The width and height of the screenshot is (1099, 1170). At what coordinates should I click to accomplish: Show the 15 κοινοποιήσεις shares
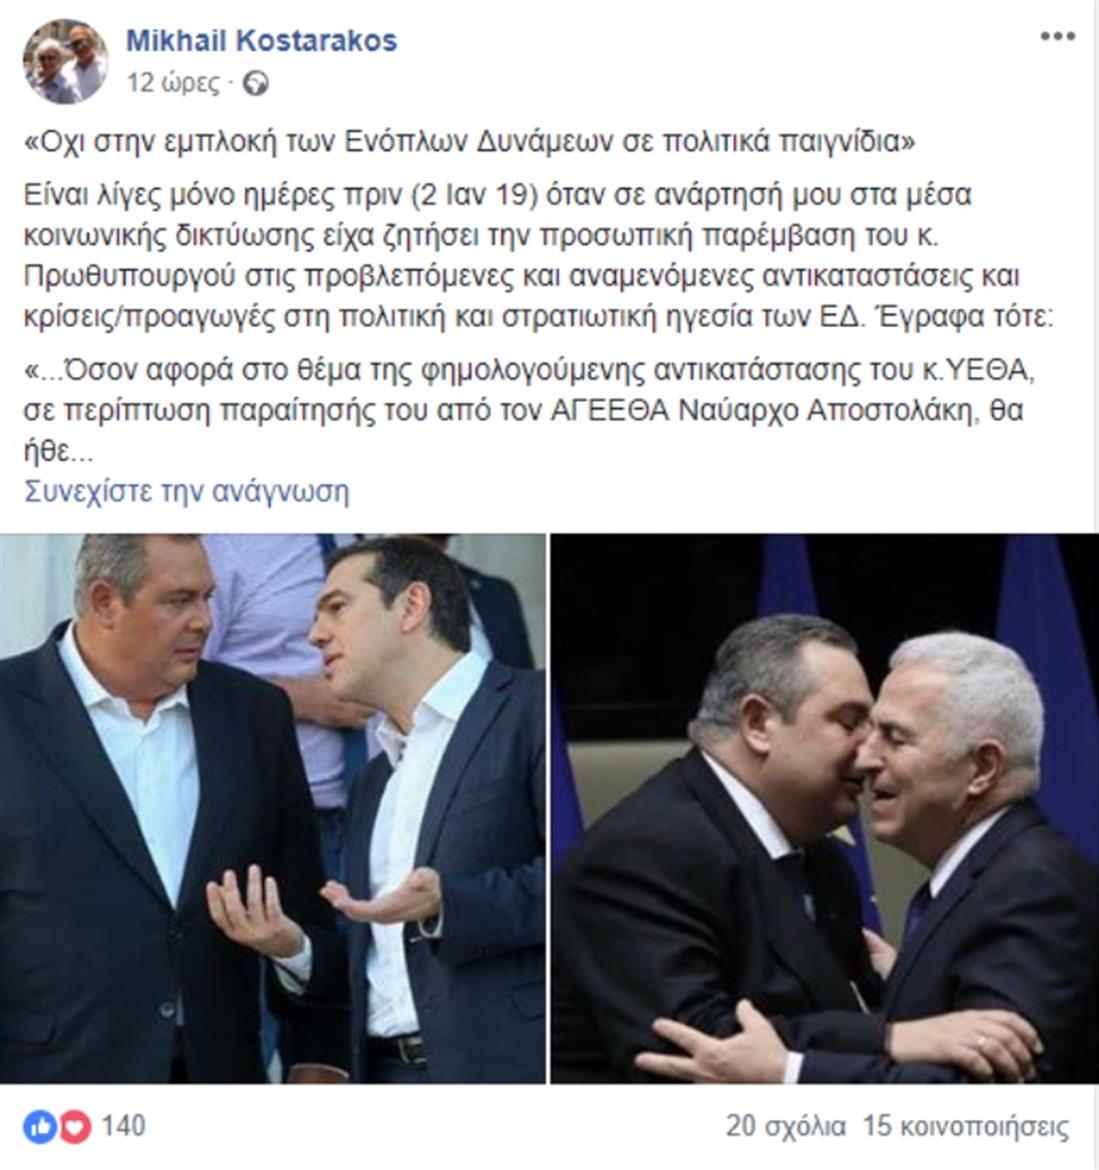tap(966, 1127)
